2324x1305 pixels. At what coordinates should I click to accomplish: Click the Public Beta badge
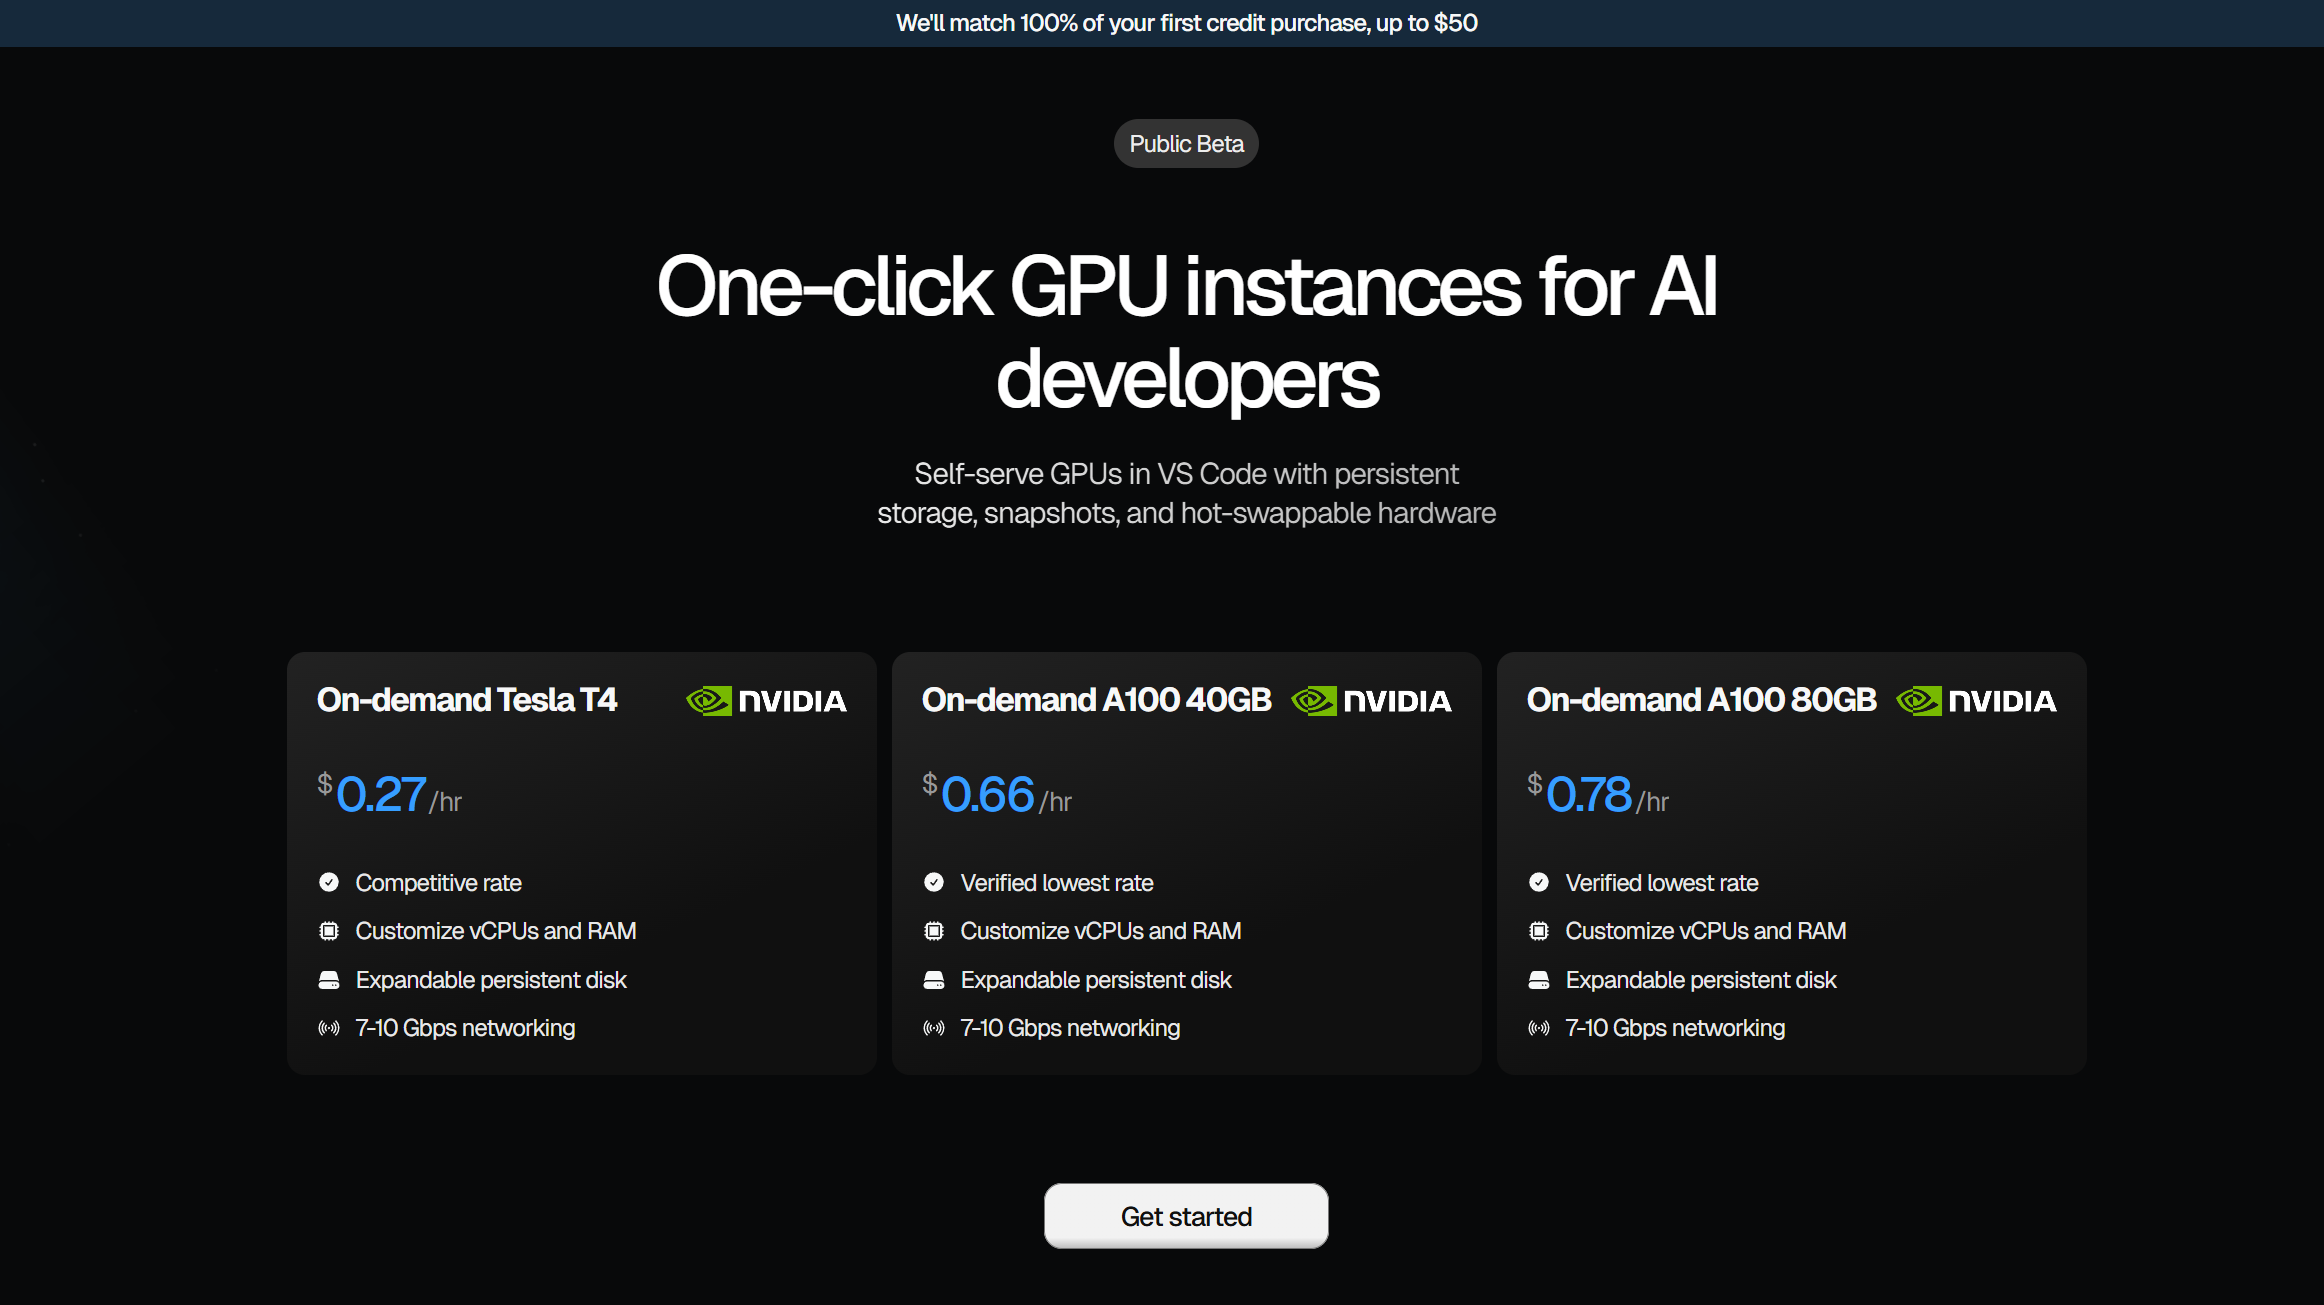(x=1186, y=144)
